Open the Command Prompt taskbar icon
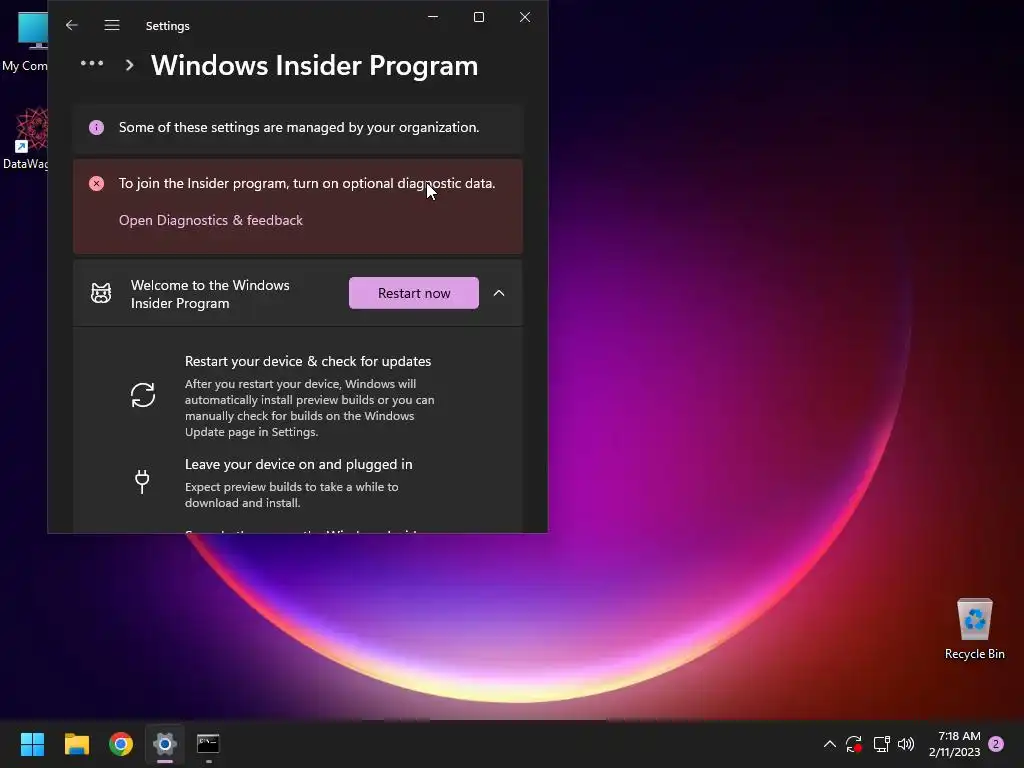Image resolution: width=1024 pixels, height=768 pixels. [x=208, y=744]
